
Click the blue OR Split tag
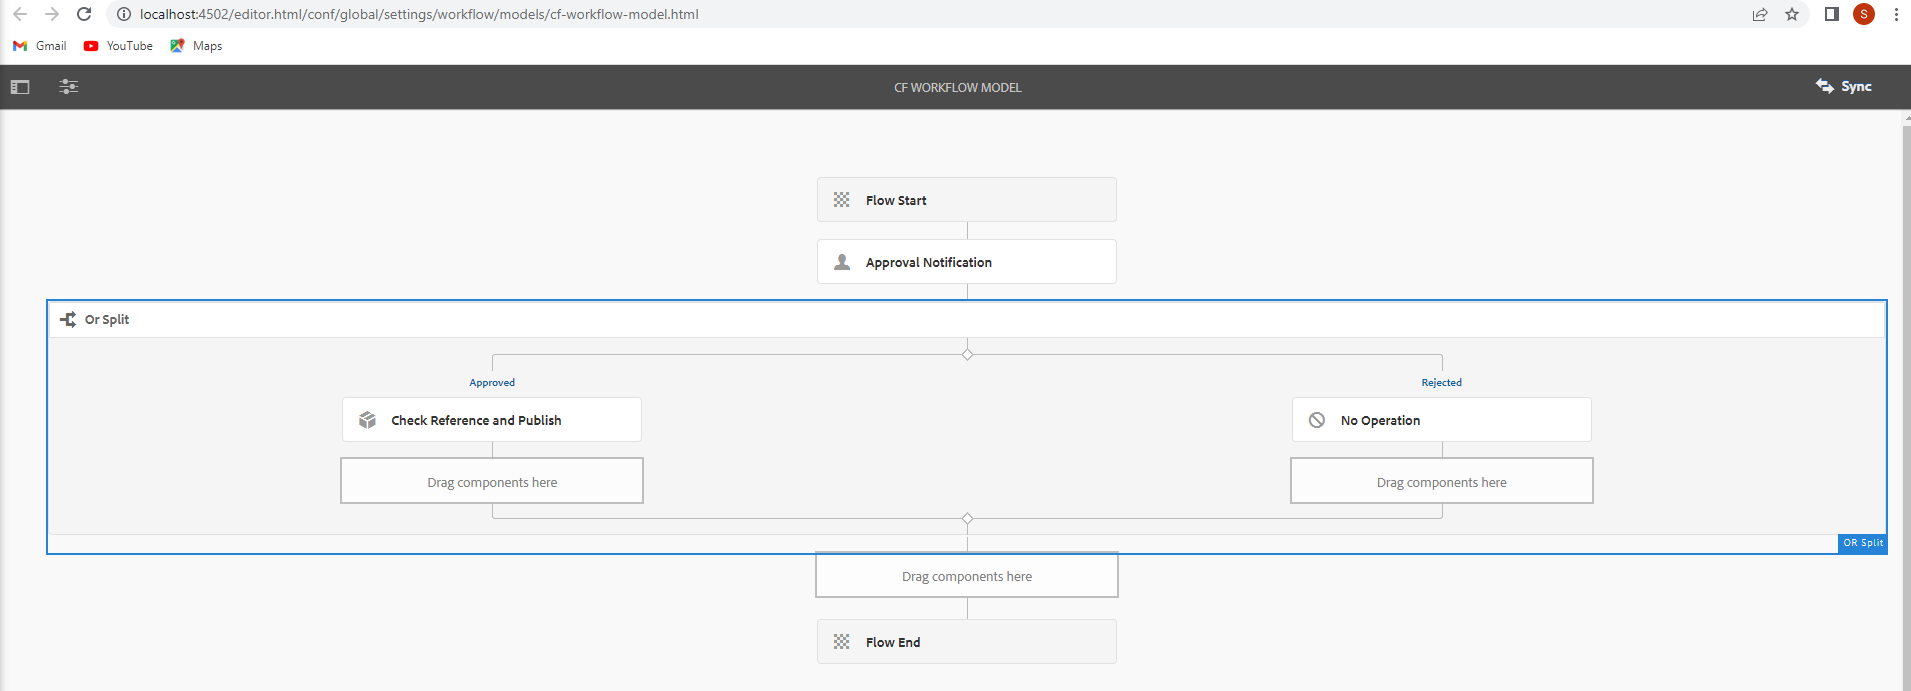pyautogui.click(x=1862, y=543)
